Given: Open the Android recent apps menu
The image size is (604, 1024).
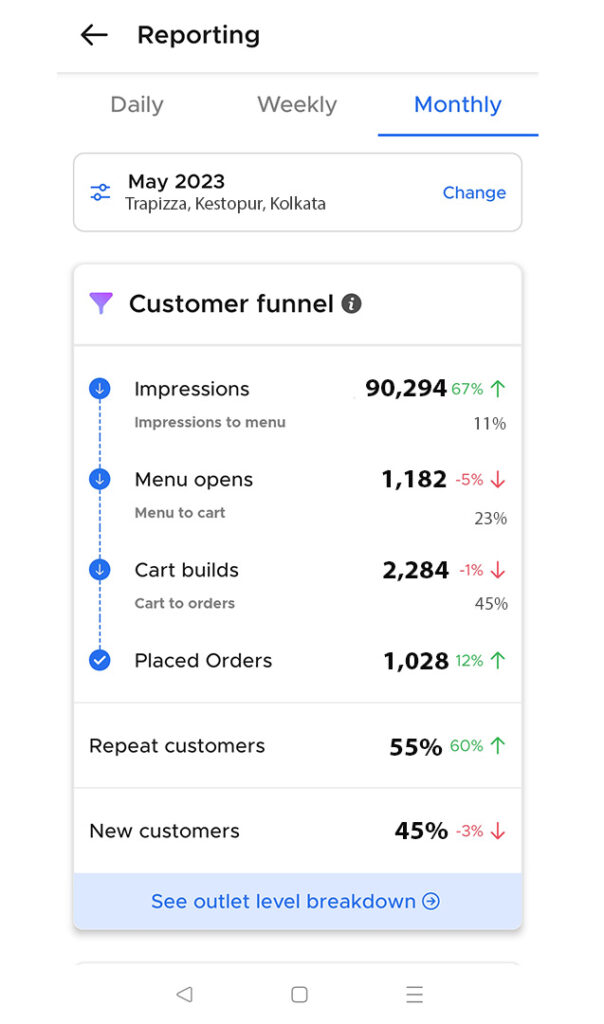Looking at the screenshot, I should coord(414,994).
